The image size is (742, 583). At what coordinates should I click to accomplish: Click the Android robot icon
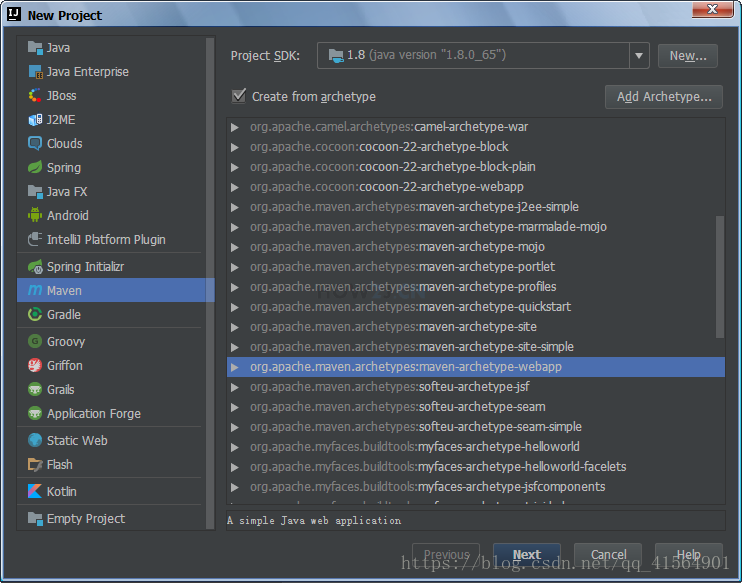click(x=35, y=215)
